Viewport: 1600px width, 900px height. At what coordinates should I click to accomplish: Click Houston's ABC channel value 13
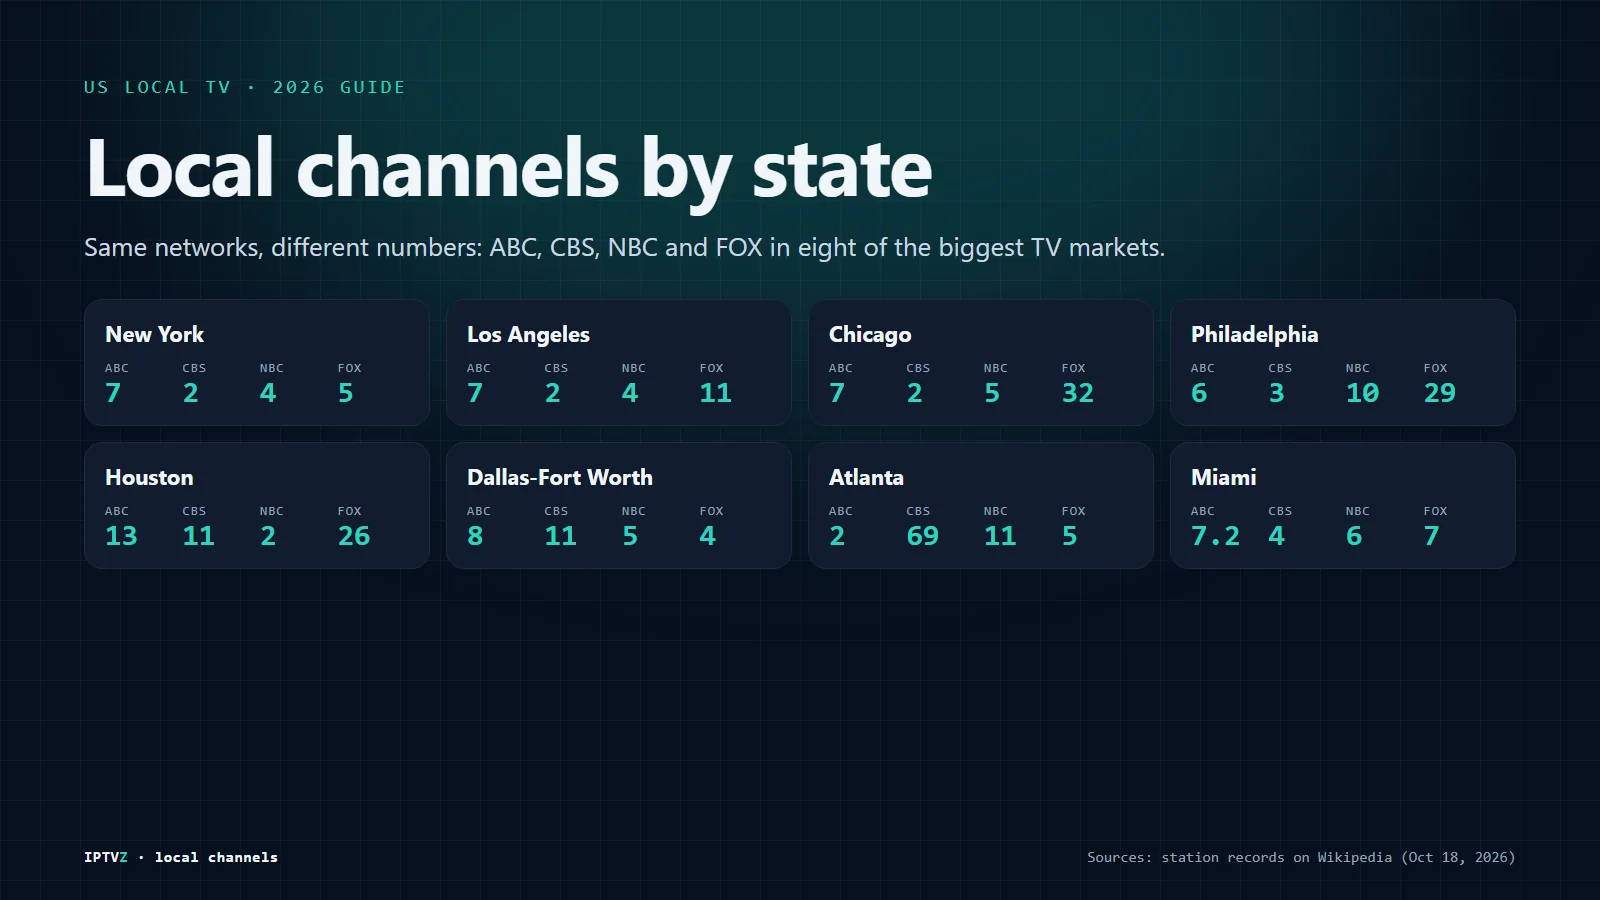(121, 536)
